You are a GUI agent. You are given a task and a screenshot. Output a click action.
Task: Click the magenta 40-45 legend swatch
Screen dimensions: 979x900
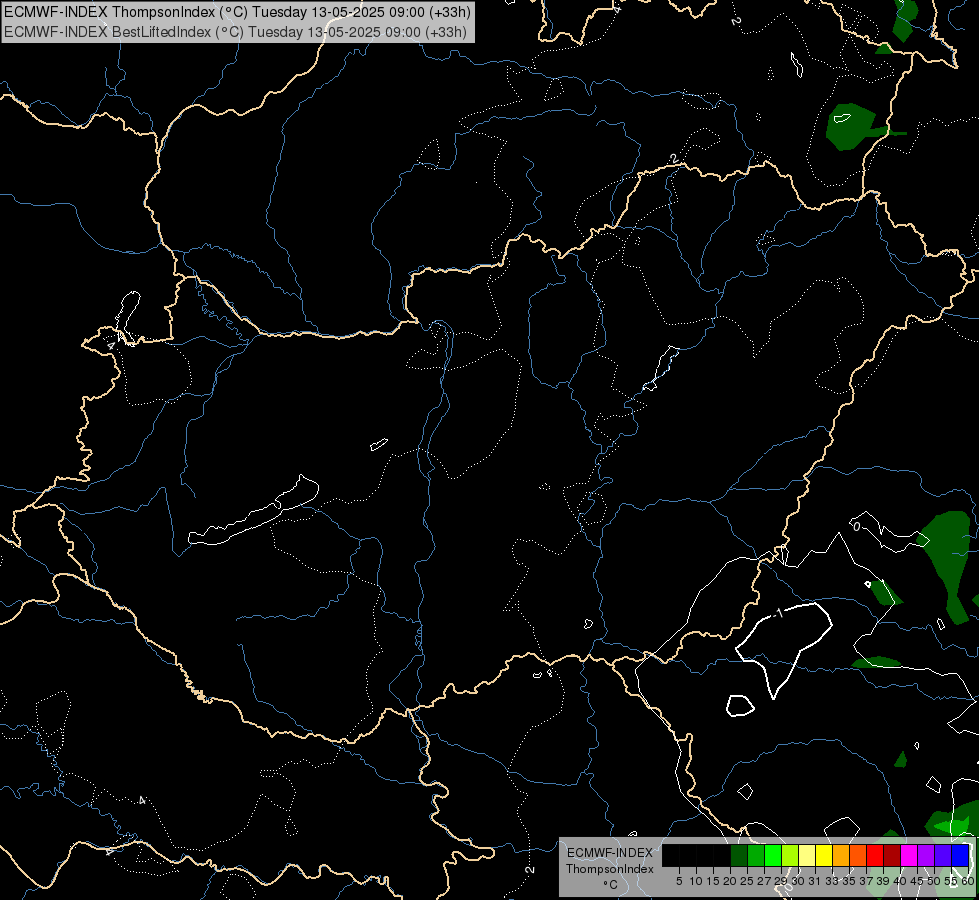click(x=909, y=855)
